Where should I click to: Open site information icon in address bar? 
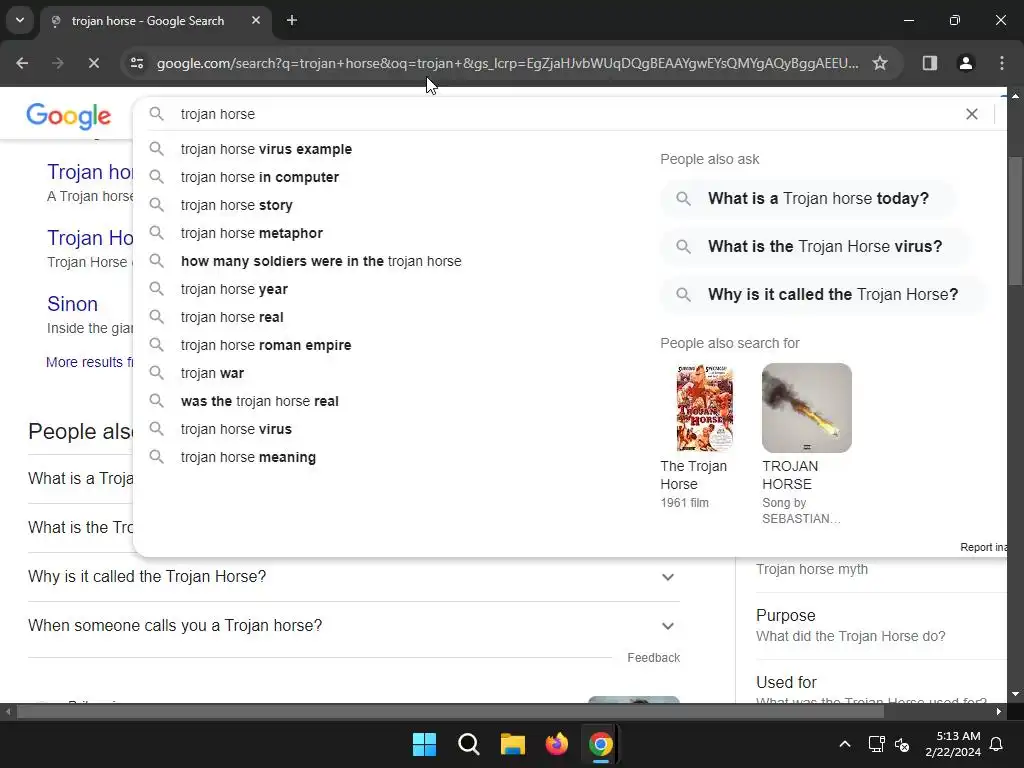pyautogui.click(x=136, y=63)
